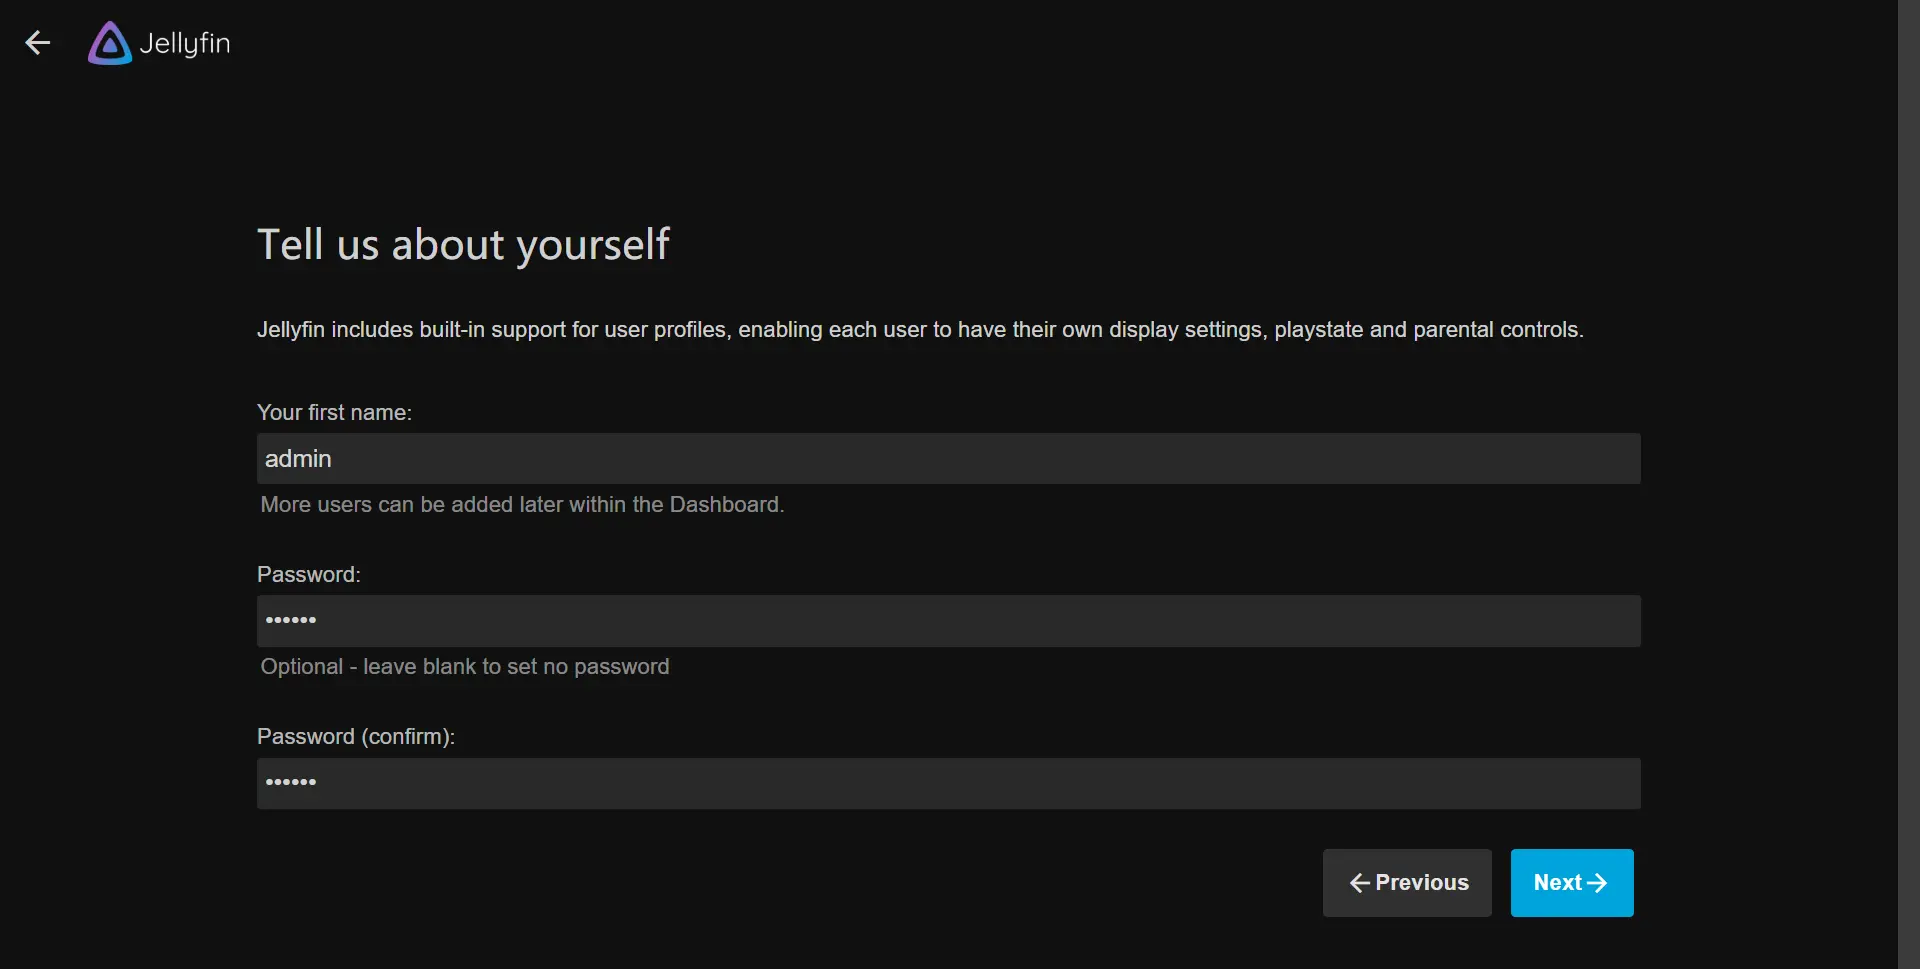Click the back arrow in the header
This screenshot has height=969, width=1920.
pyautogui.click(x=38, y=43)
